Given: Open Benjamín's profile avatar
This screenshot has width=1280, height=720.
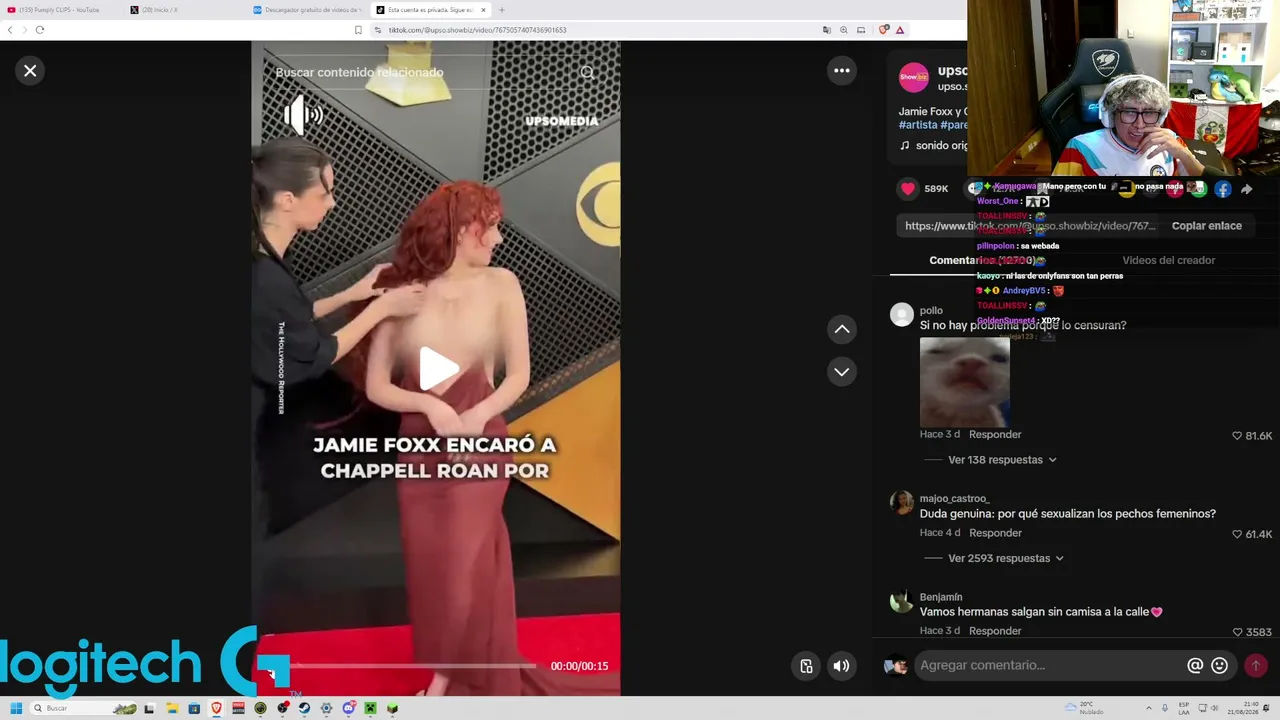Looking at the screenshot, I should tap(902, 601).
